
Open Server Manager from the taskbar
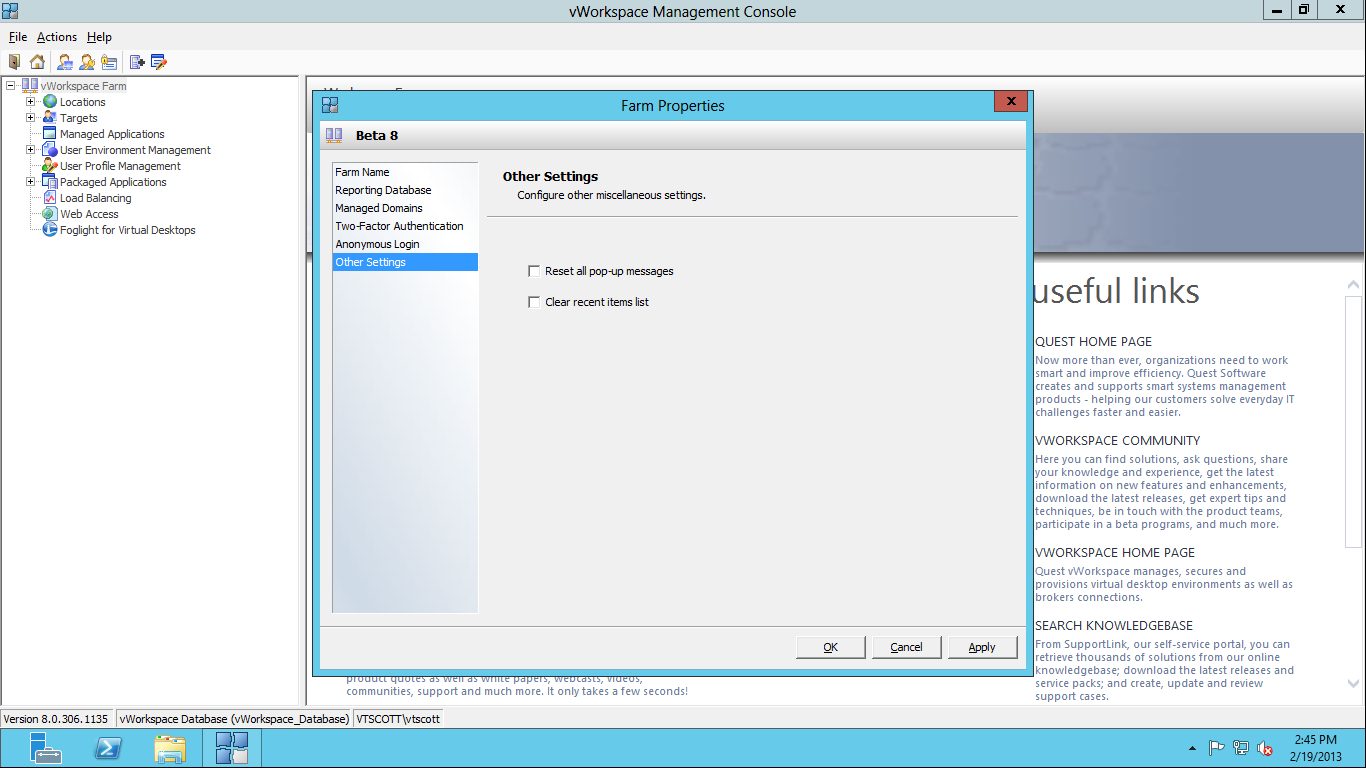pos(45,747)
